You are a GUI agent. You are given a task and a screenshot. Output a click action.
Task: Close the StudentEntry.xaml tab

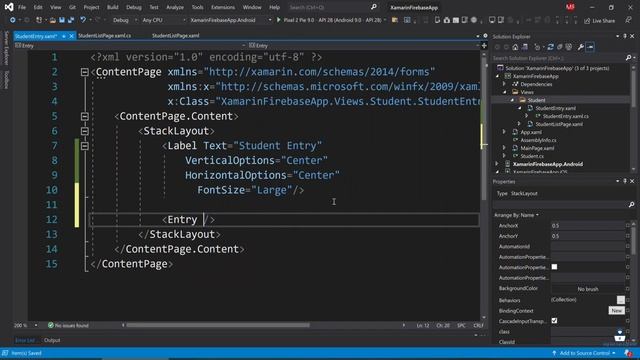click(x=71, y=36)
